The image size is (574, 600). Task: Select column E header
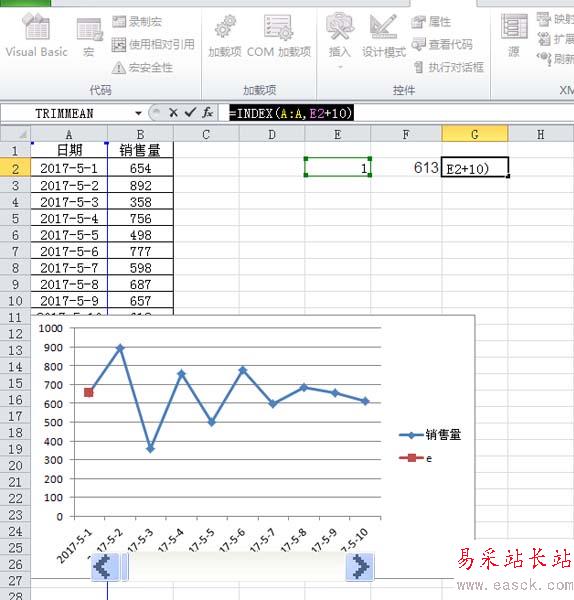click(x=338, y=134)
